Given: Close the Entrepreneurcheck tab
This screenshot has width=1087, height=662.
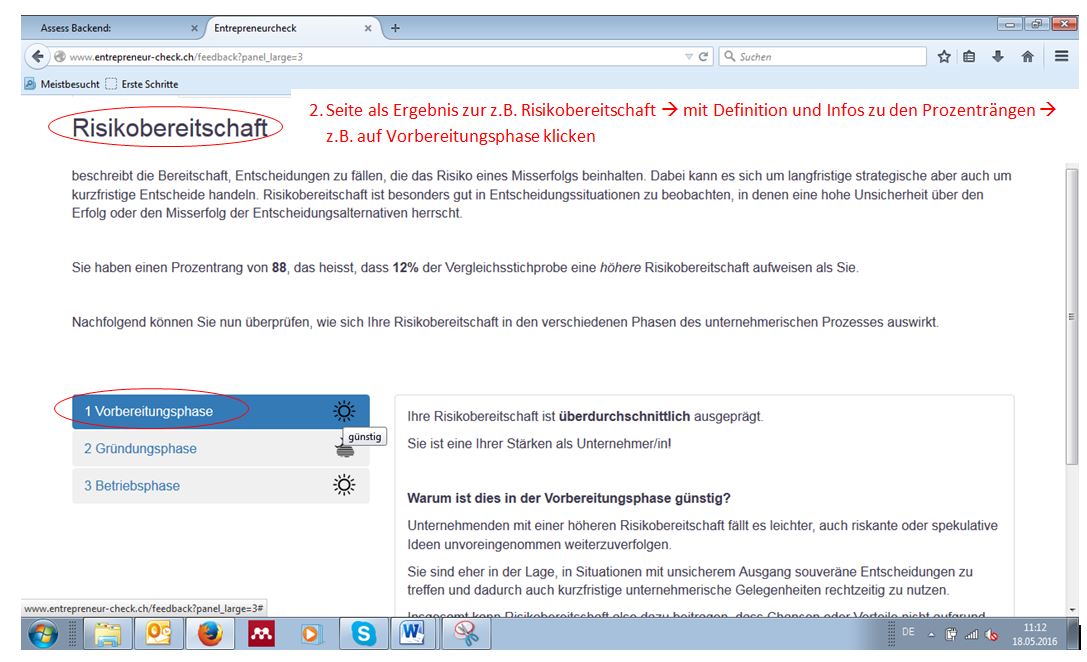Looking at the screenshot, I should [368, 28].
